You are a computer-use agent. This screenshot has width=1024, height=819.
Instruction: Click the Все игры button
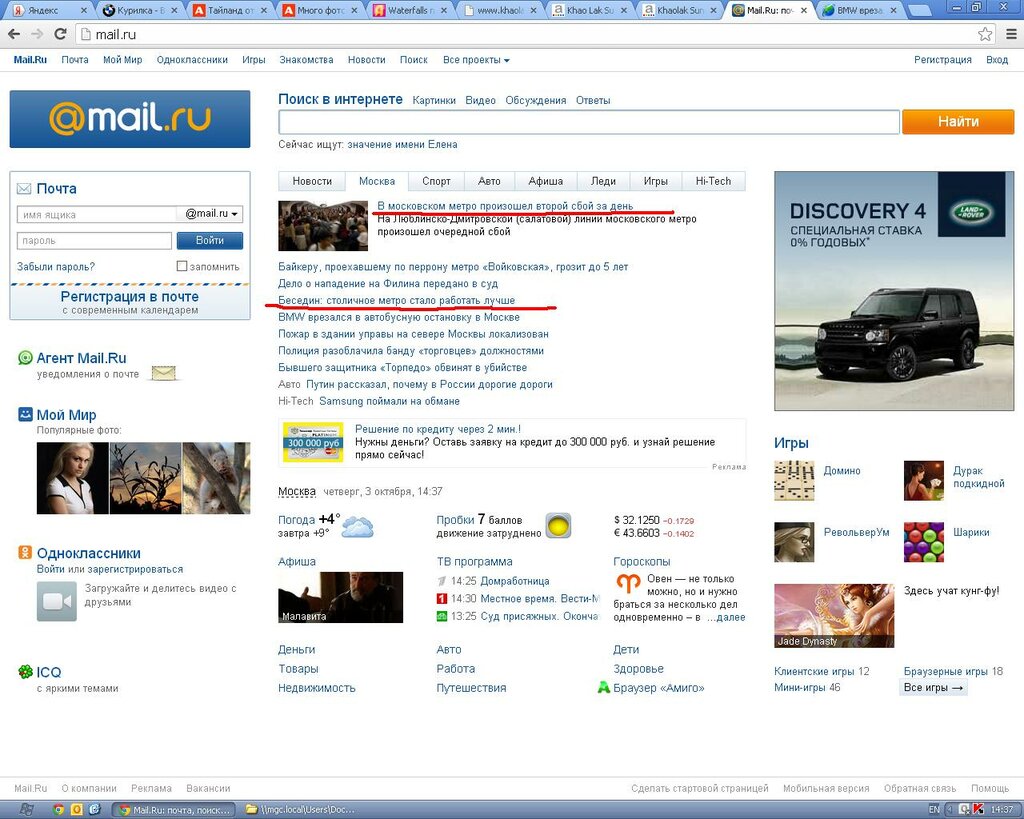[933, 687]
